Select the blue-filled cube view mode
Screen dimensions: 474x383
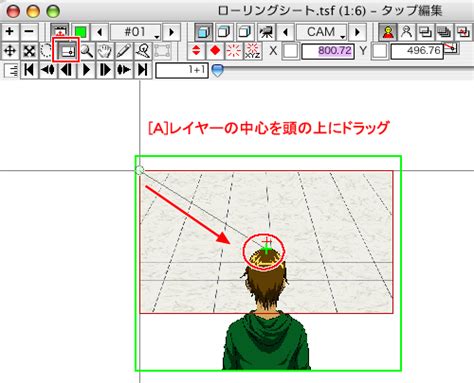point(203,32)
